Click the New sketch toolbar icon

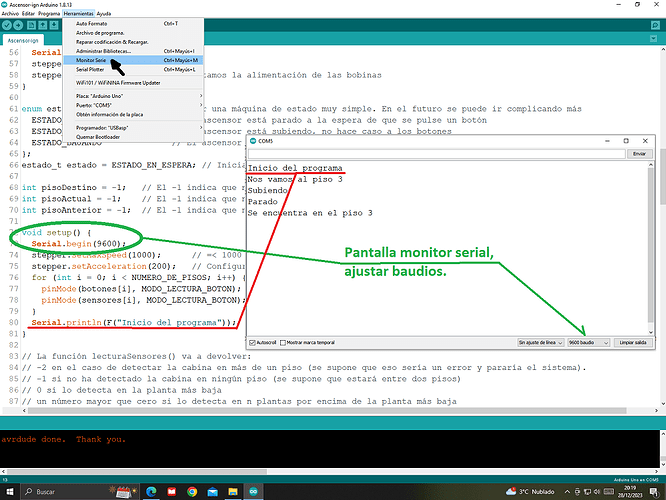[x=31, y=25]
